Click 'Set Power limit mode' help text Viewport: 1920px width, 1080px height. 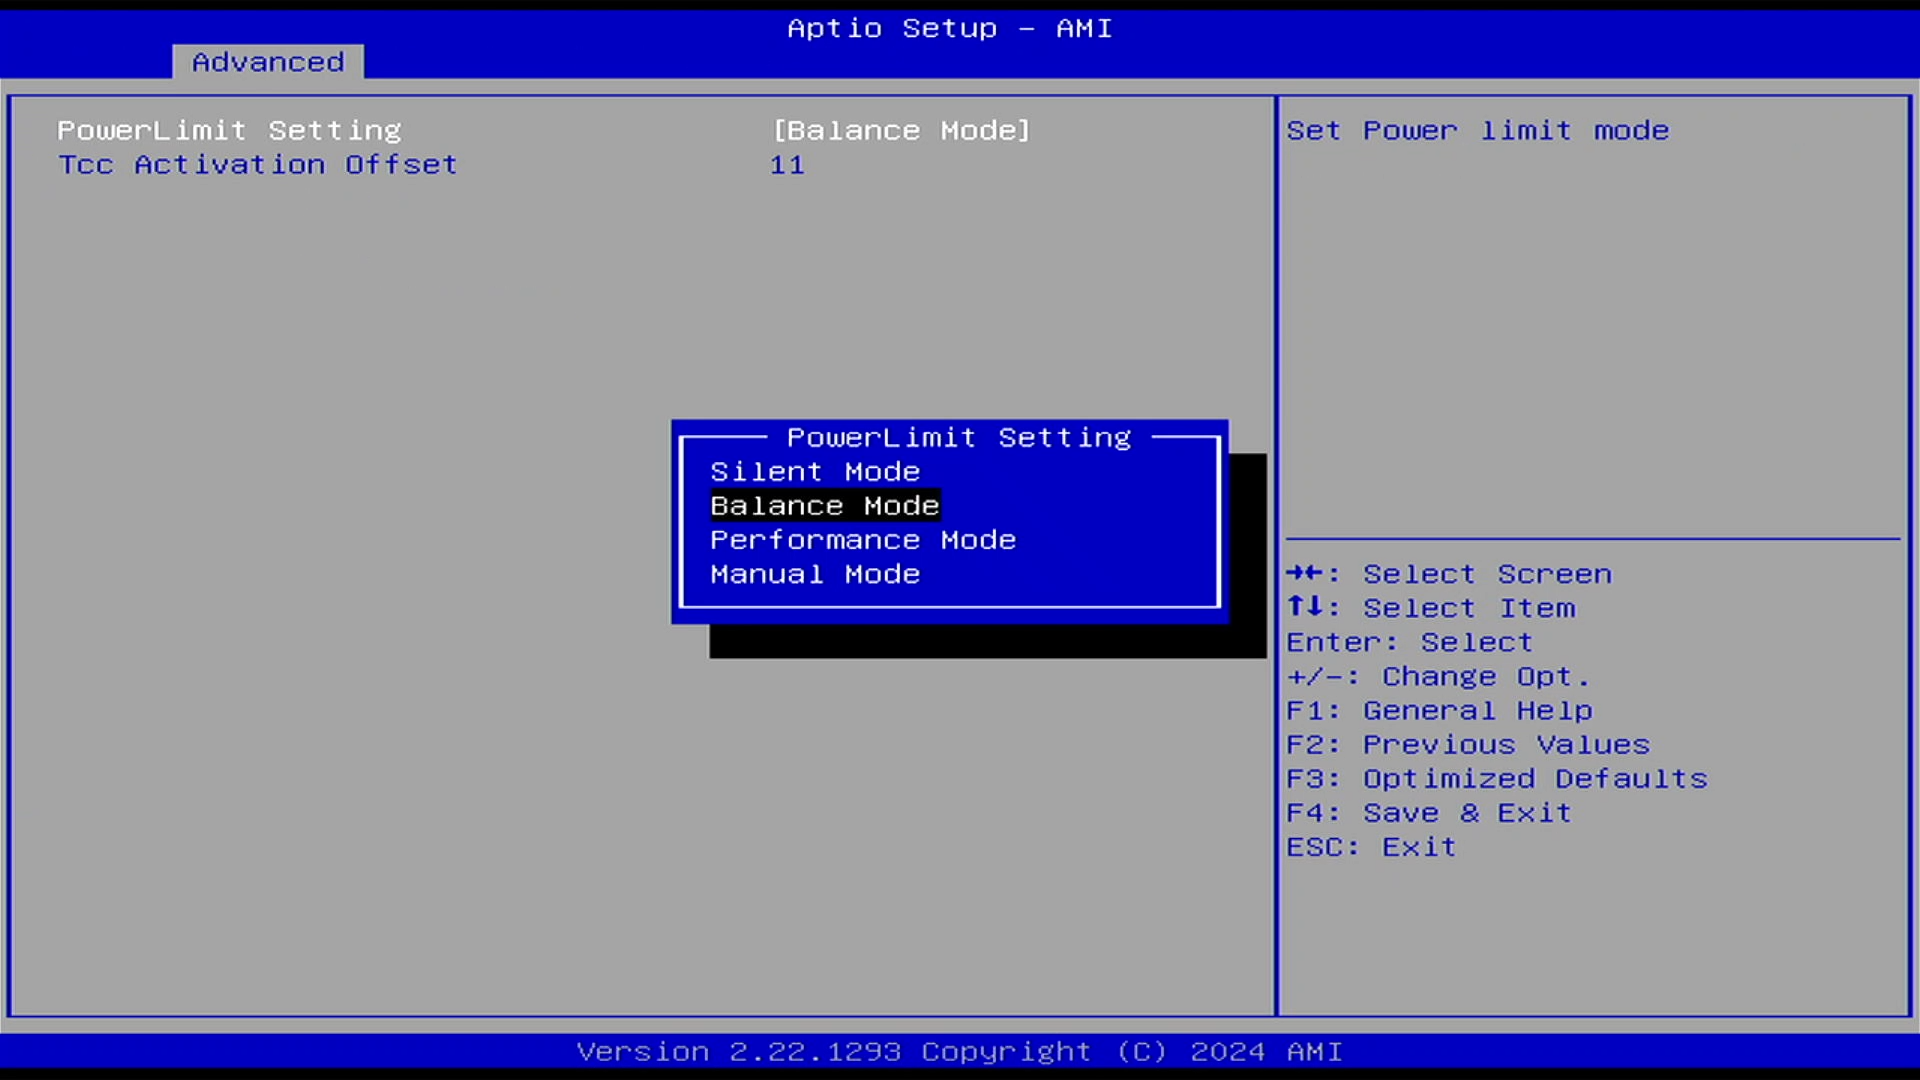point(1478,131)
